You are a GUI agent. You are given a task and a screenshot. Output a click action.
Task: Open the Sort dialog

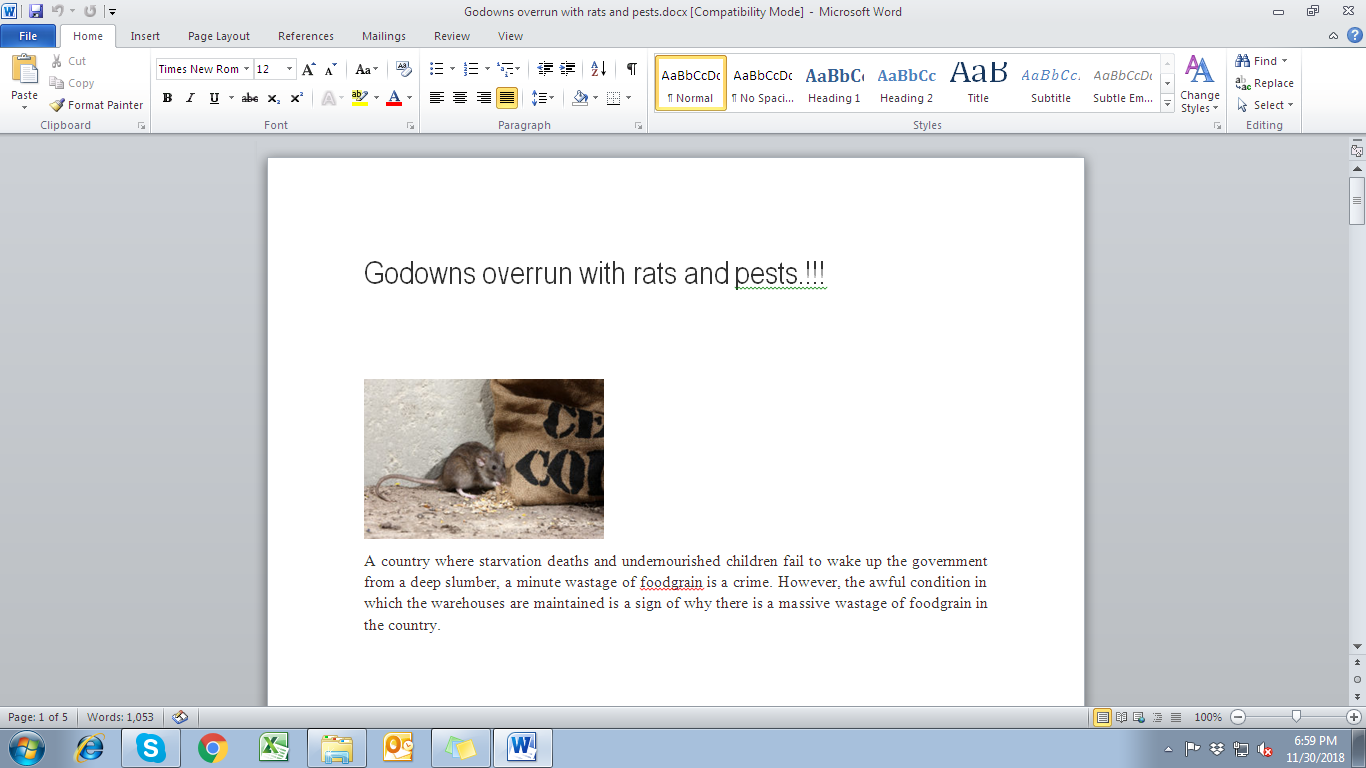point(597,68)
